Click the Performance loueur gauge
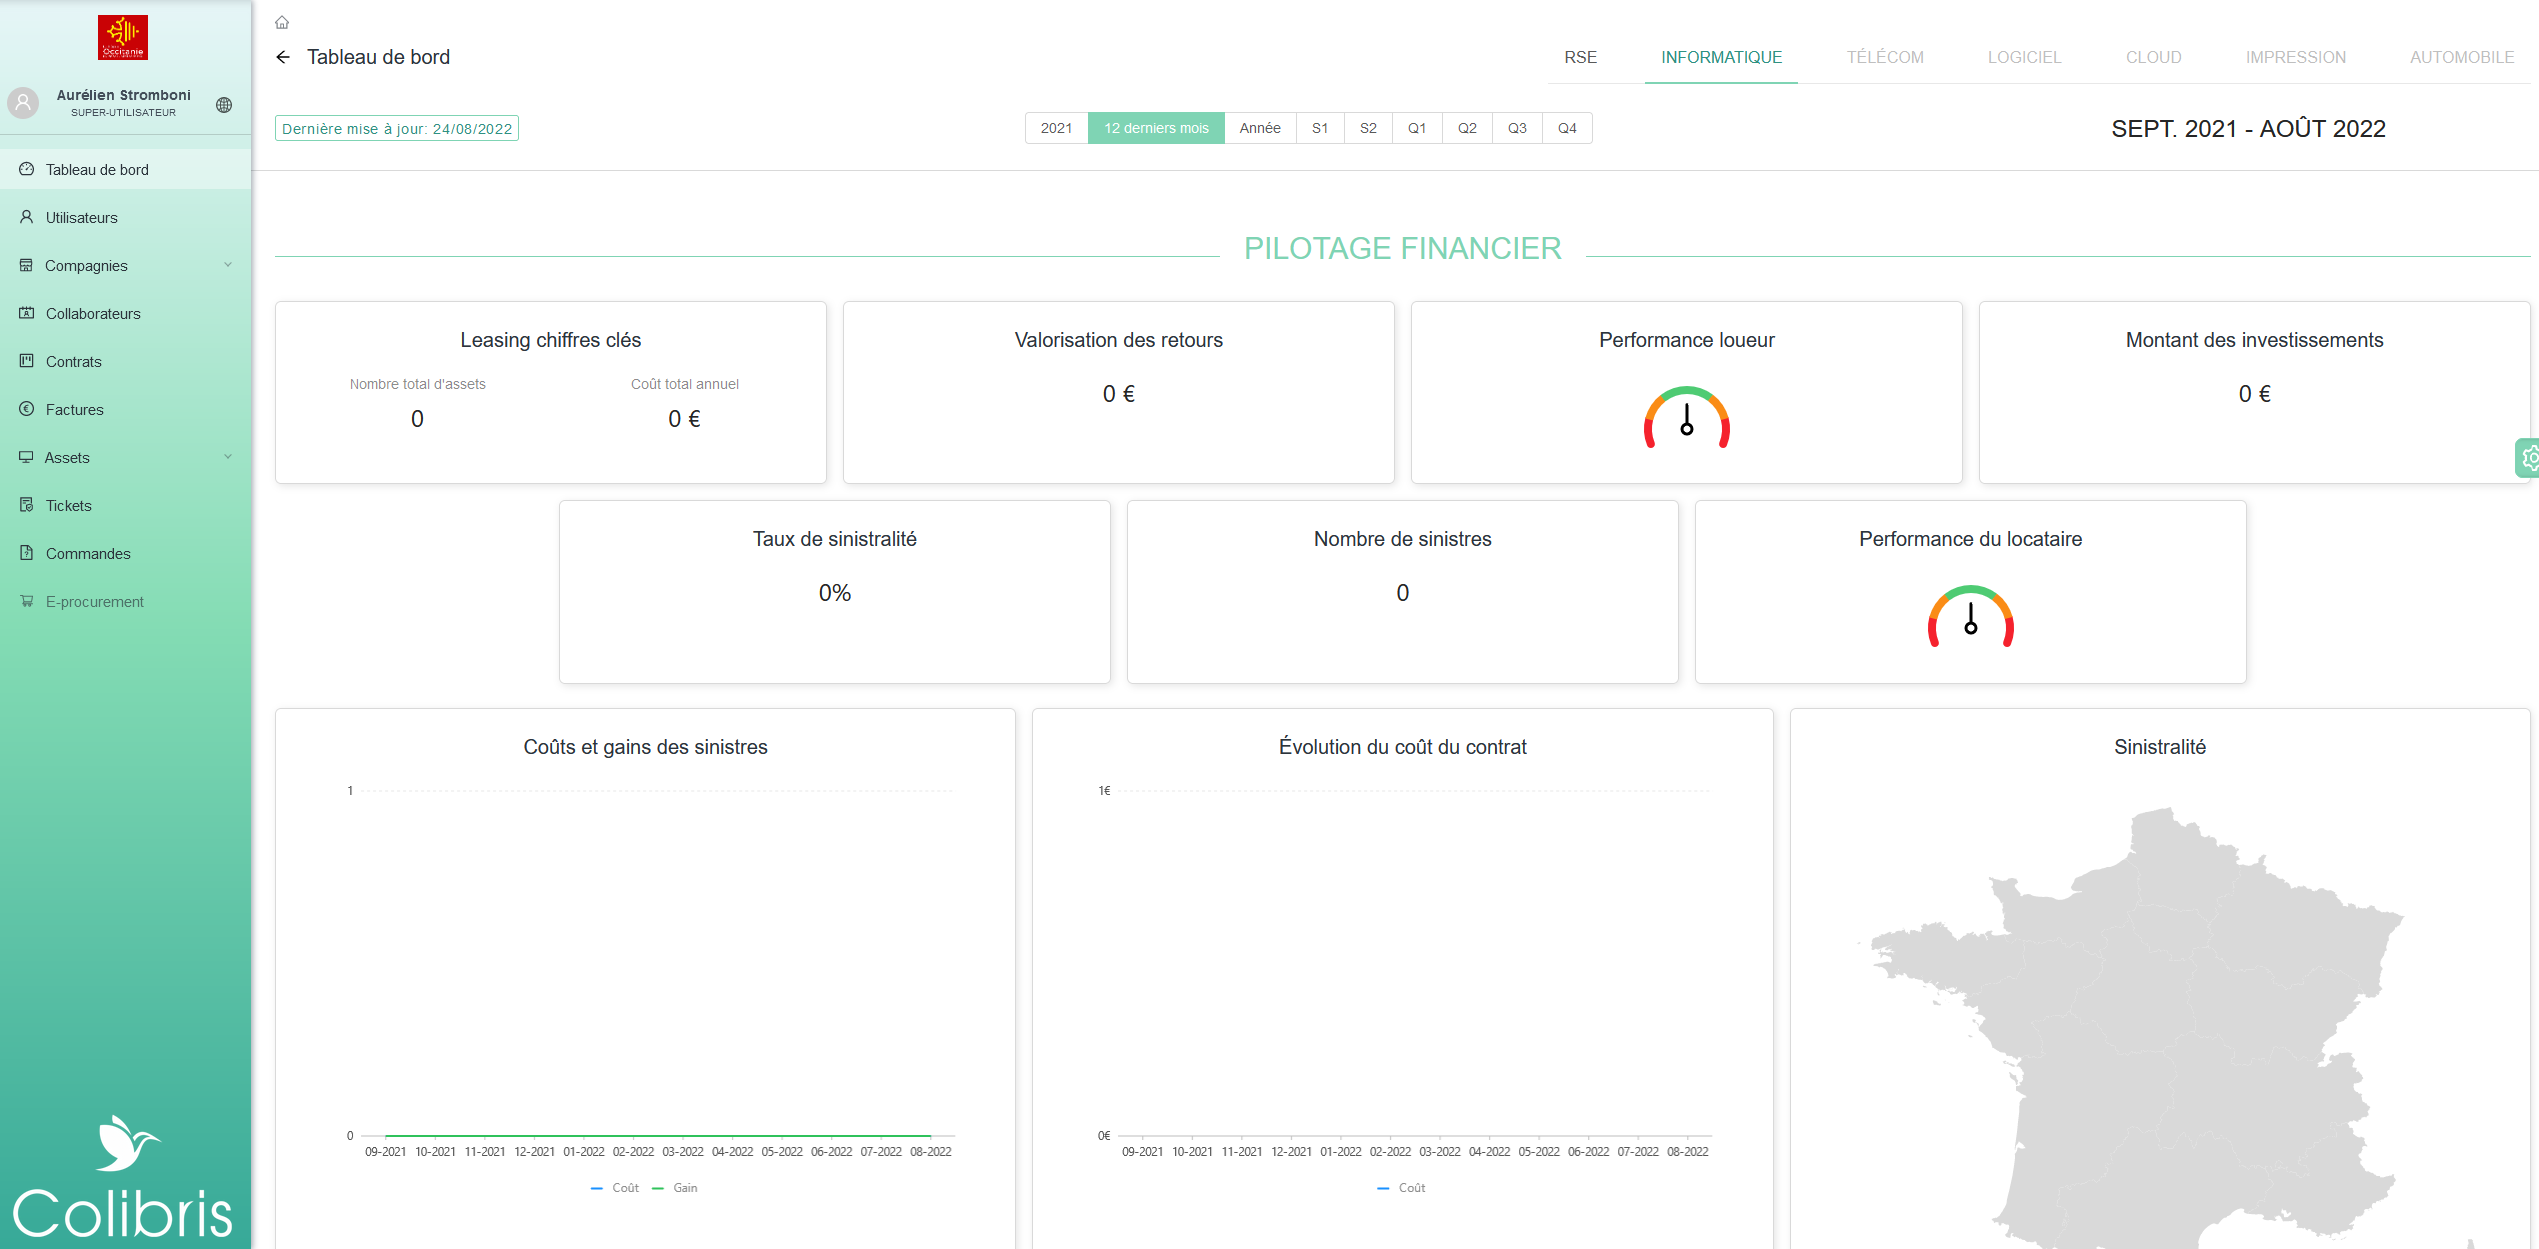The width and height of the screenshot is (2539, 1249). (x=1686, y=418)
